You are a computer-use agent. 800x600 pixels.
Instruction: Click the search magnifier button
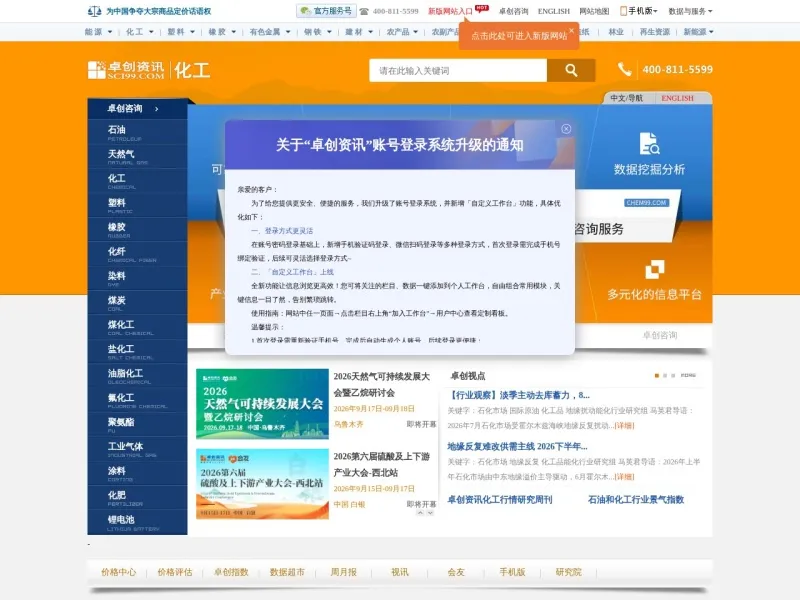click(x=571, y=70)
